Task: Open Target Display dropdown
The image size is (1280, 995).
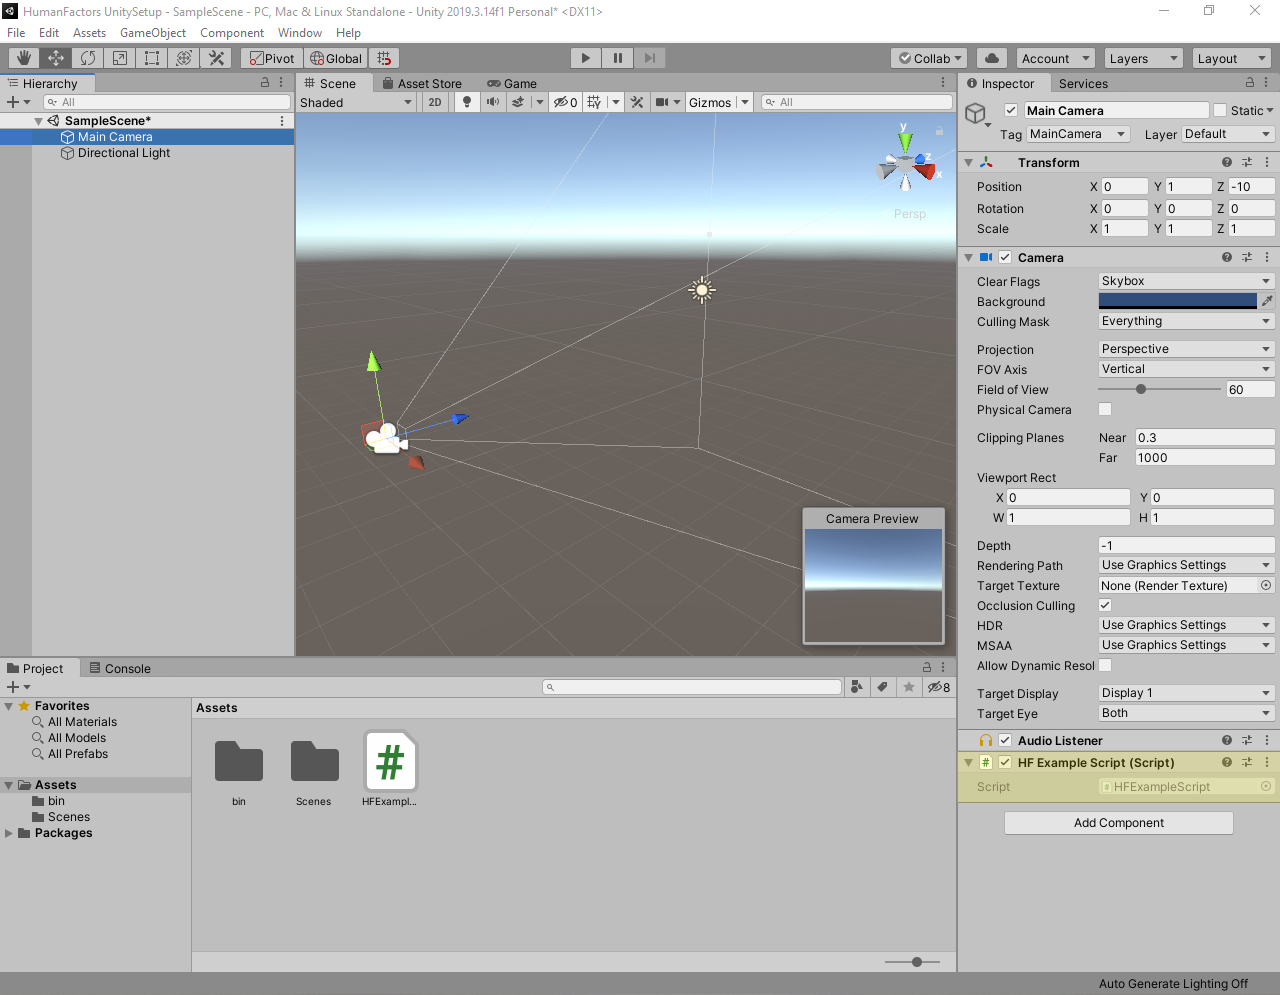Action: point(1186,693)
